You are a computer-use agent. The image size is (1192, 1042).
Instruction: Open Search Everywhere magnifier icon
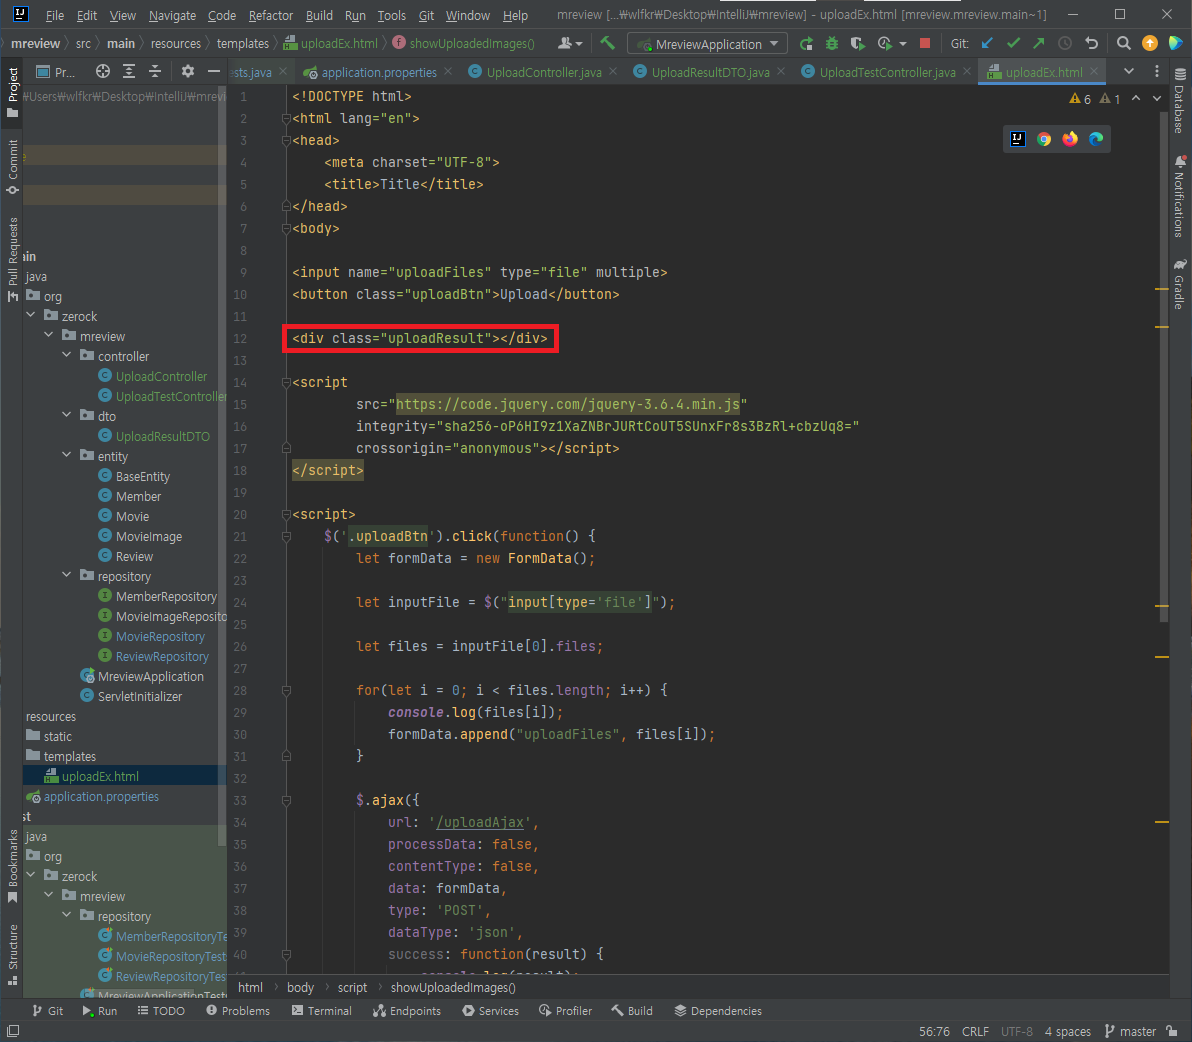point(1124,43)
